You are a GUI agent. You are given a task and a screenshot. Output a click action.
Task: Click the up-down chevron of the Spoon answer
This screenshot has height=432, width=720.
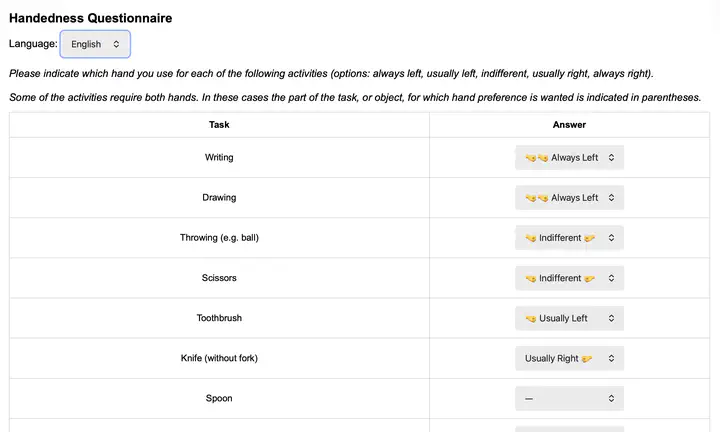click(x=611, y=398)
